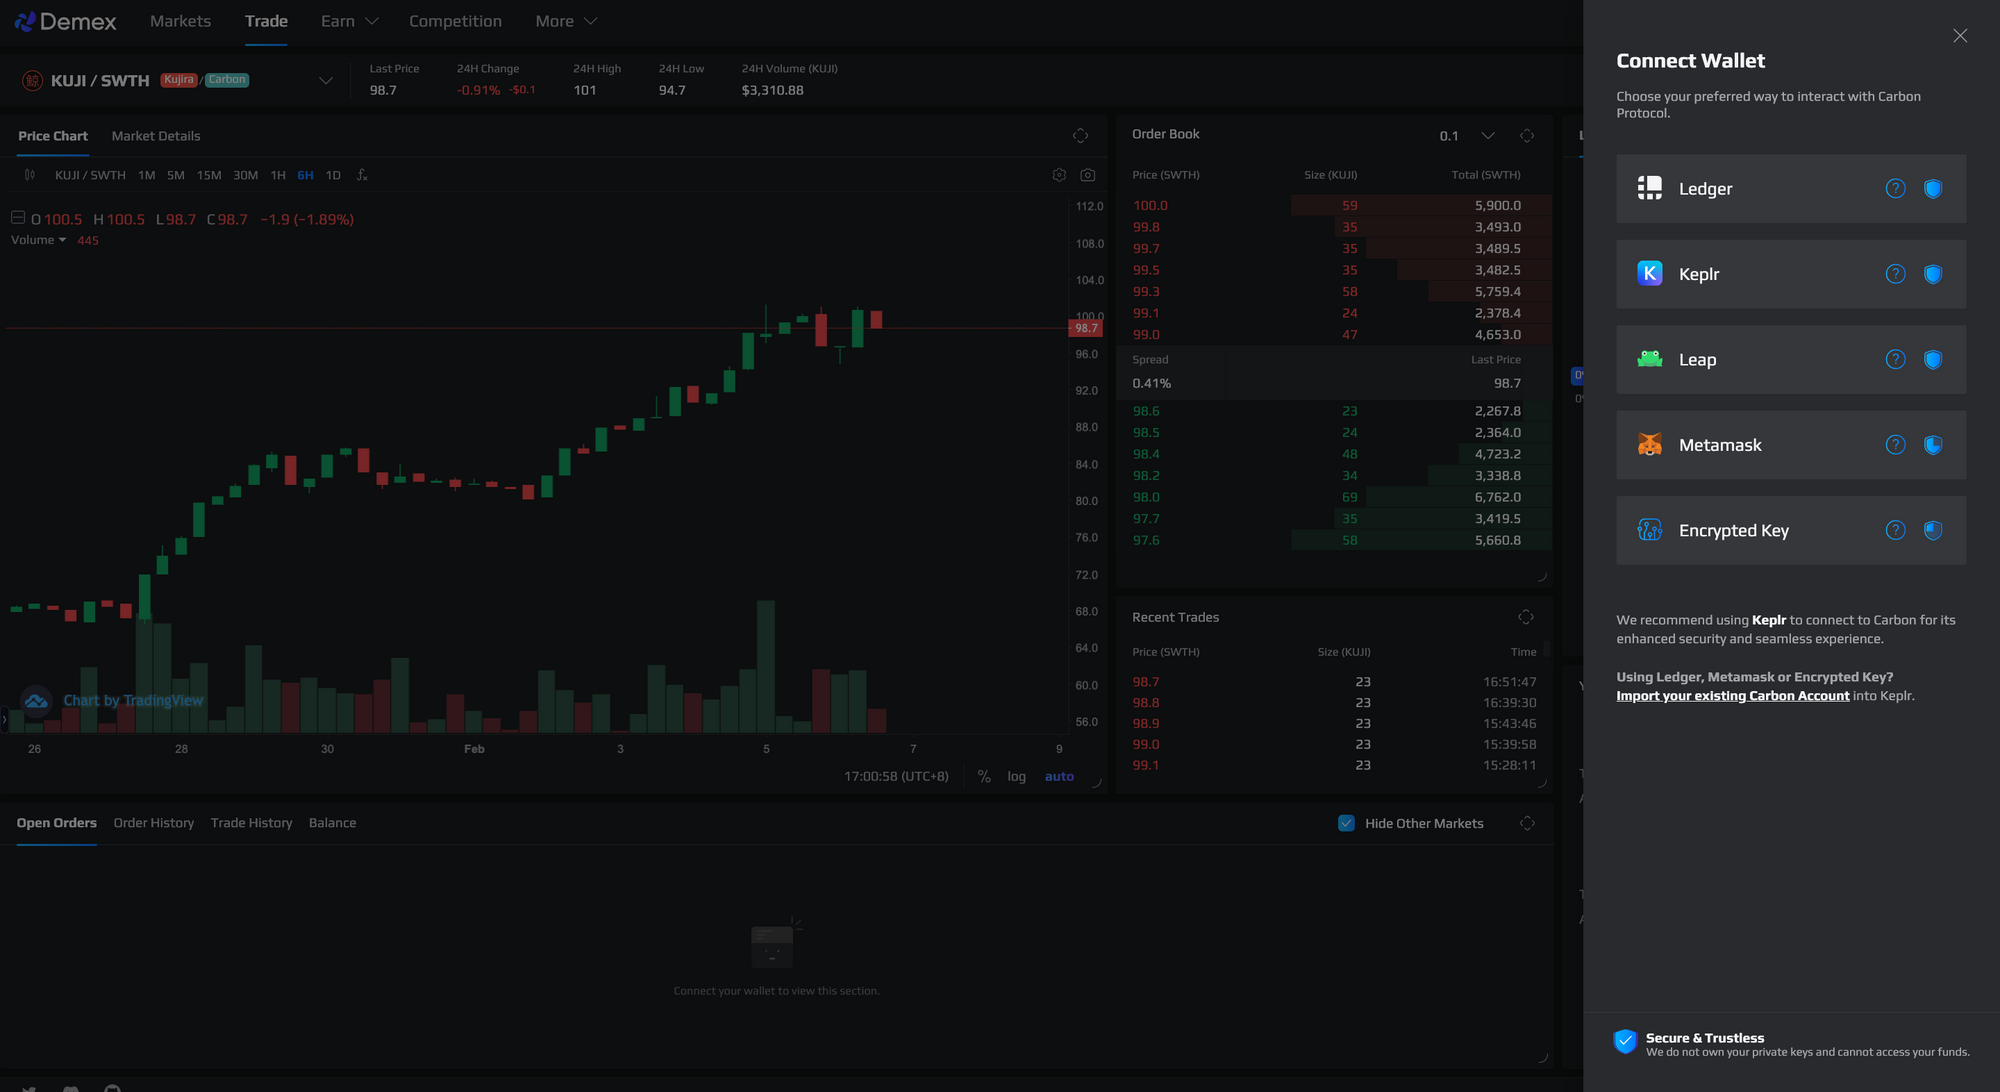The image size is (2000, 1092).
Task: Open help info for Encrypted Key
Action: [1895, 531]
